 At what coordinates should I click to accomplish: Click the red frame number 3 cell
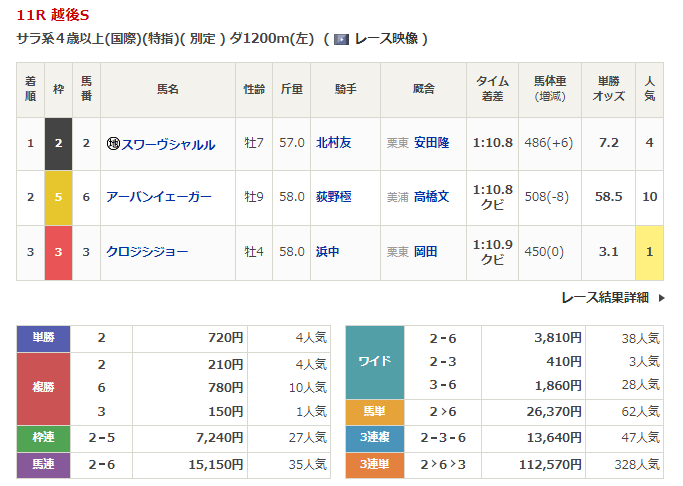click(58, 251)
